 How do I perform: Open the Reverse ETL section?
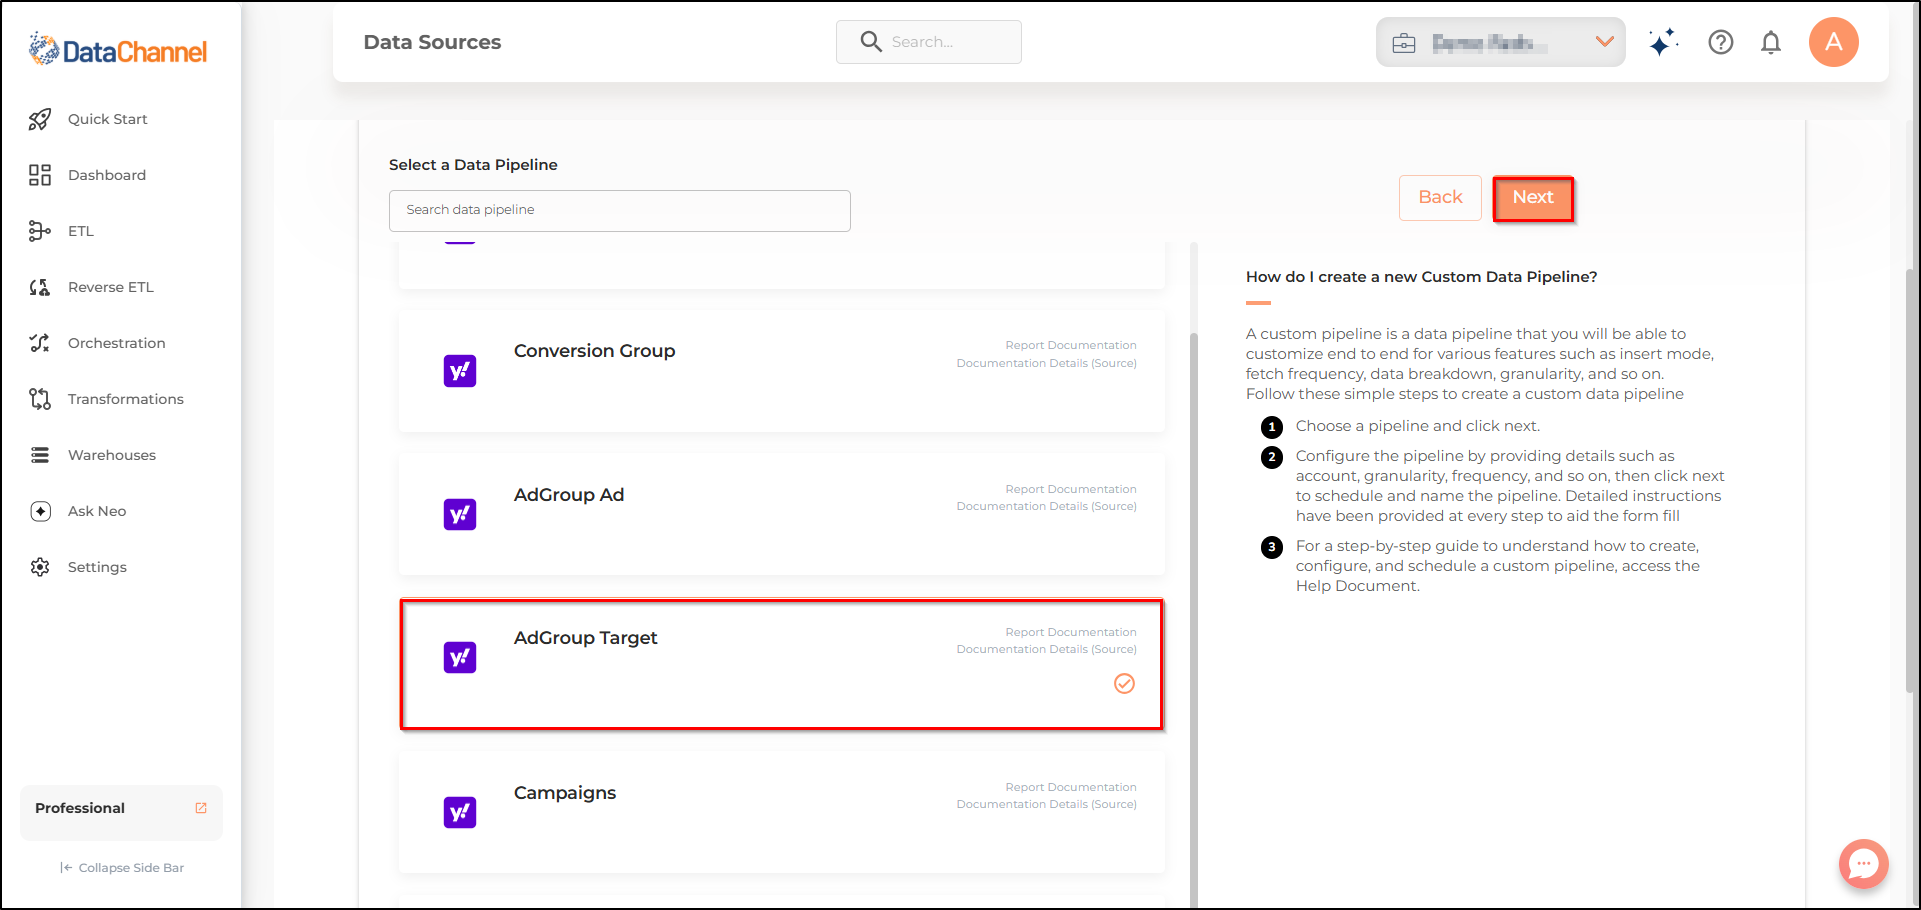[x=111, y=287]
